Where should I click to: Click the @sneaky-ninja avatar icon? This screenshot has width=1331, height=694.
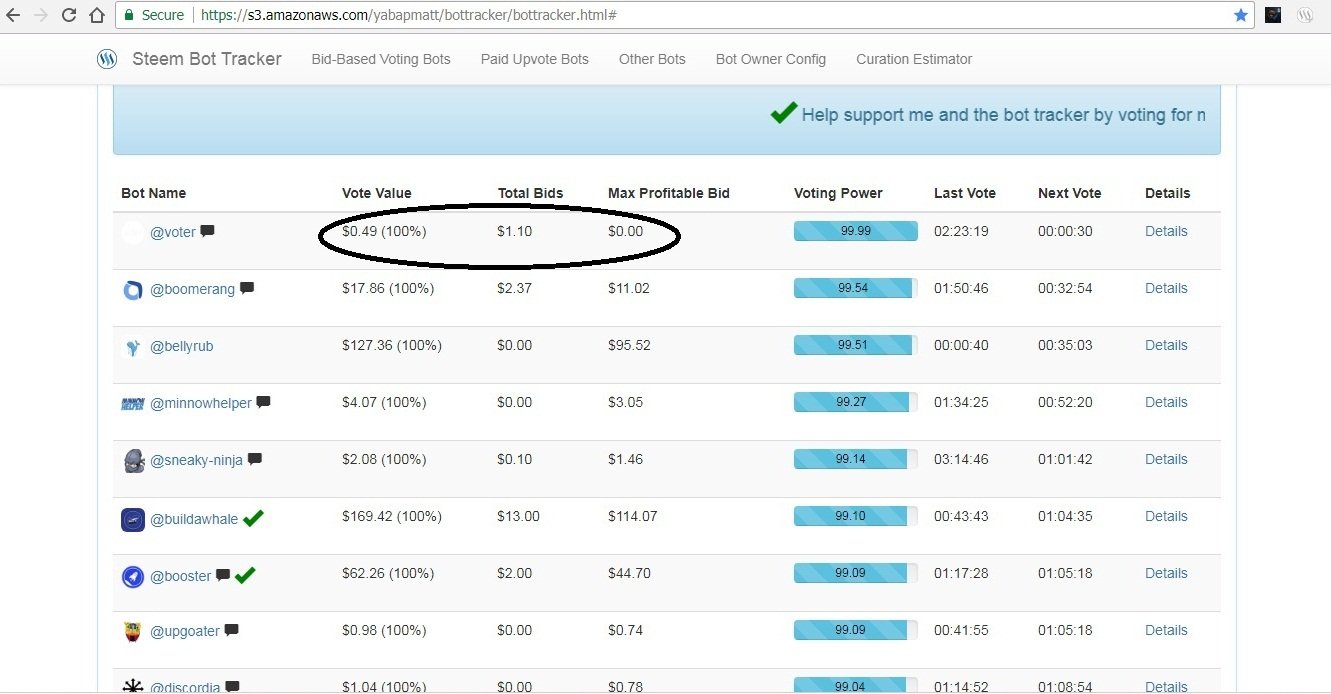point(133,461)
